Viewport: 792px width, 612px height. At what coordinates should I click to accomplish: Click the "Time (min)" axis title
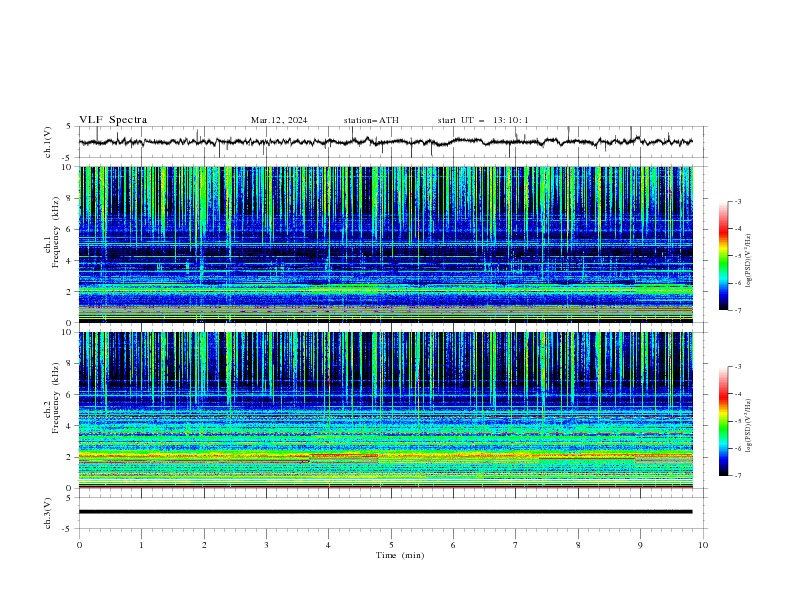(400, 555)
